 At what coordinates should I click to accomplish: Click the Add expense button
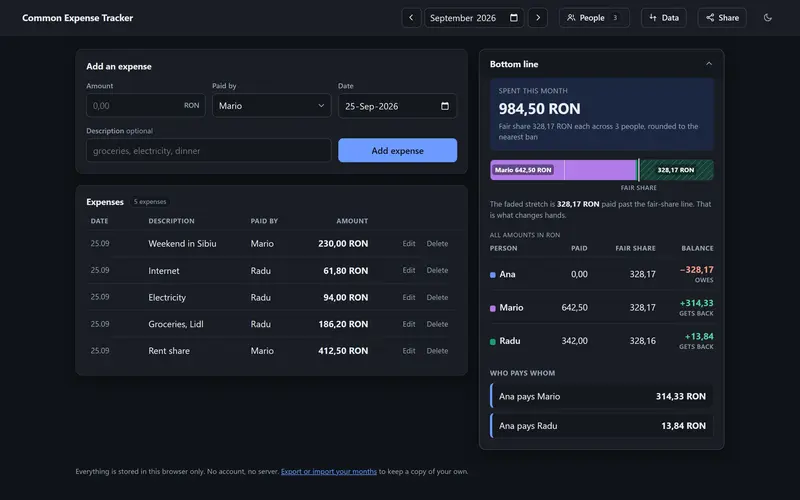[x=397, y=151]
